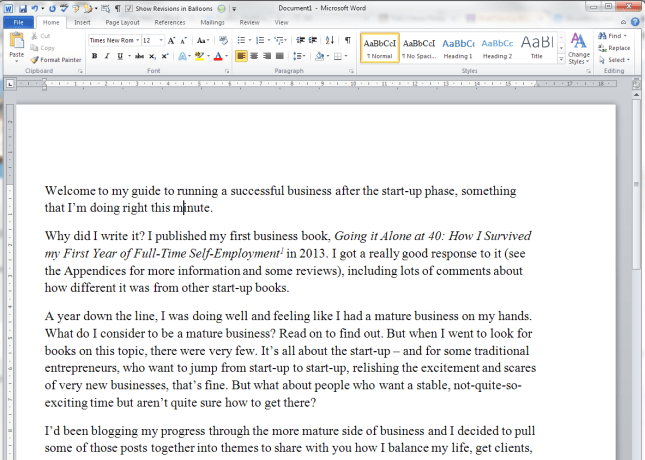Justify the paragraph text
This screenshot has height=460, width=645.
tap(280, 56)
